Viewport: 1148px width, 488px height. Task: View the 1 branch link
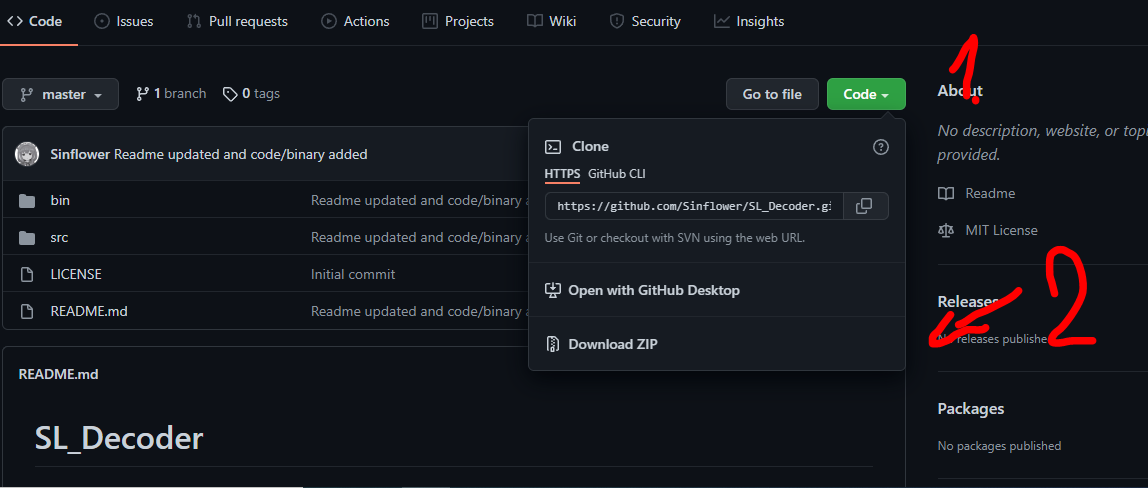point(171,94)
